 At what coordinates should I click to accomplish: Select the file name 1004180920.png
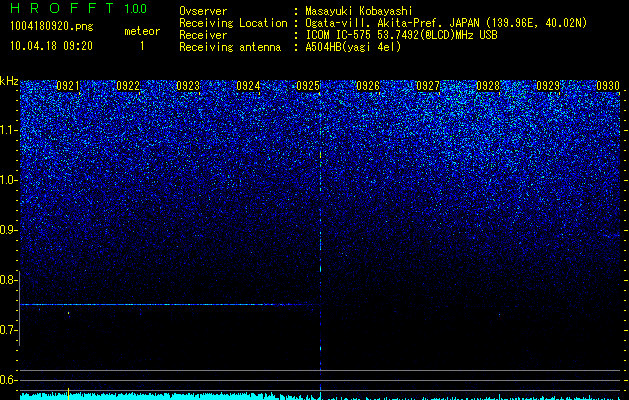pyautogui.click(x=52, y=26)
